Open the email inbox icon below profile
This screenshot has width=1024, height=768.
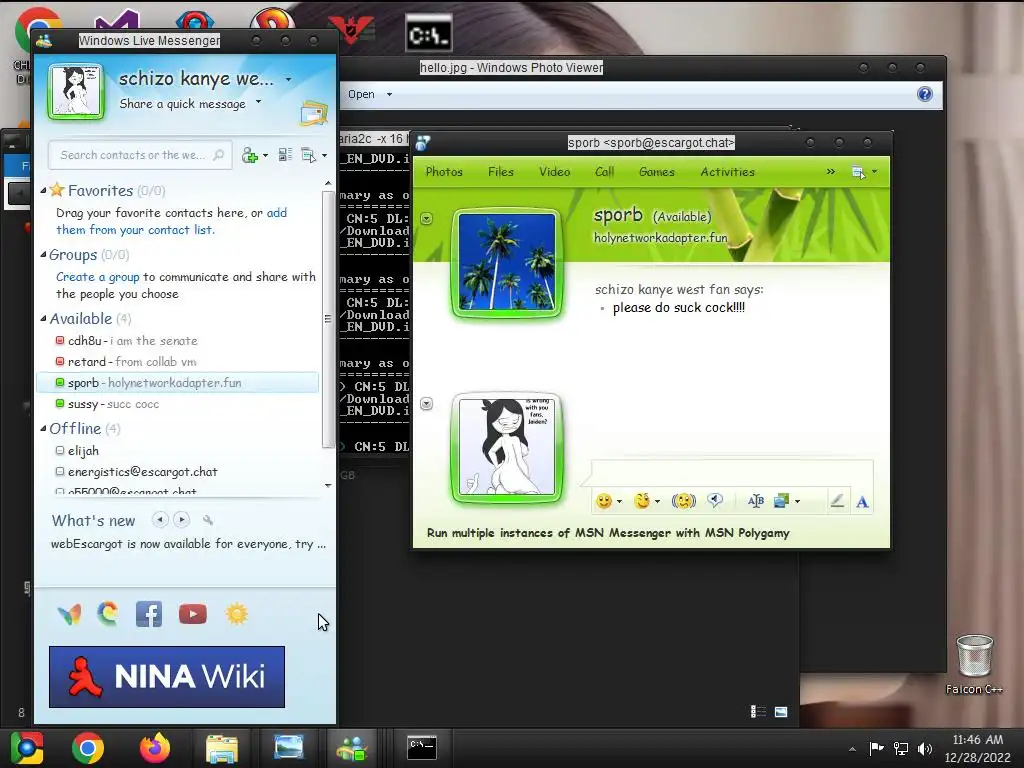point(313,113)
